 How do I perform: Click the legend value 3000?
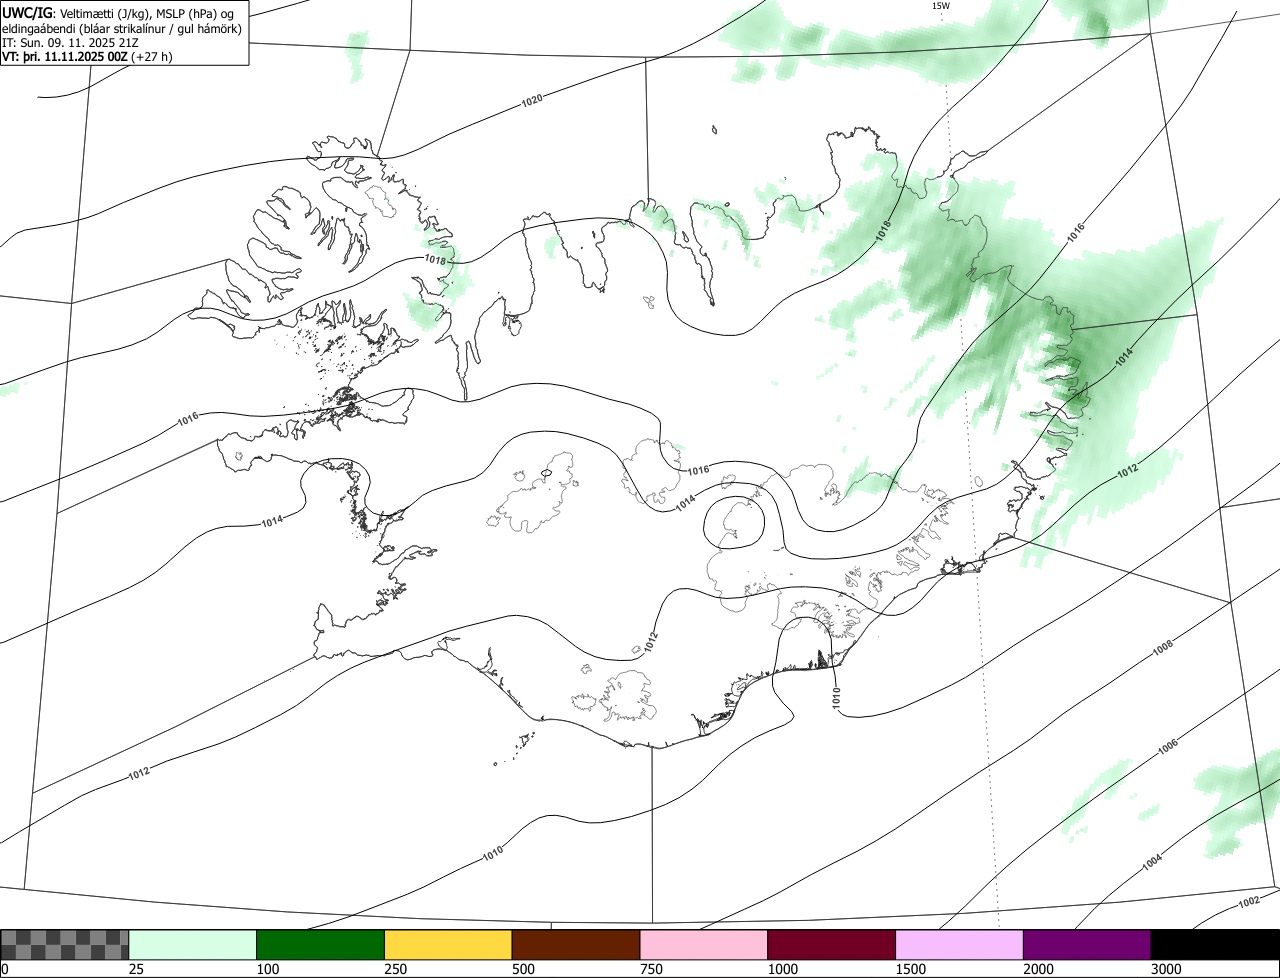point(1166,969)
